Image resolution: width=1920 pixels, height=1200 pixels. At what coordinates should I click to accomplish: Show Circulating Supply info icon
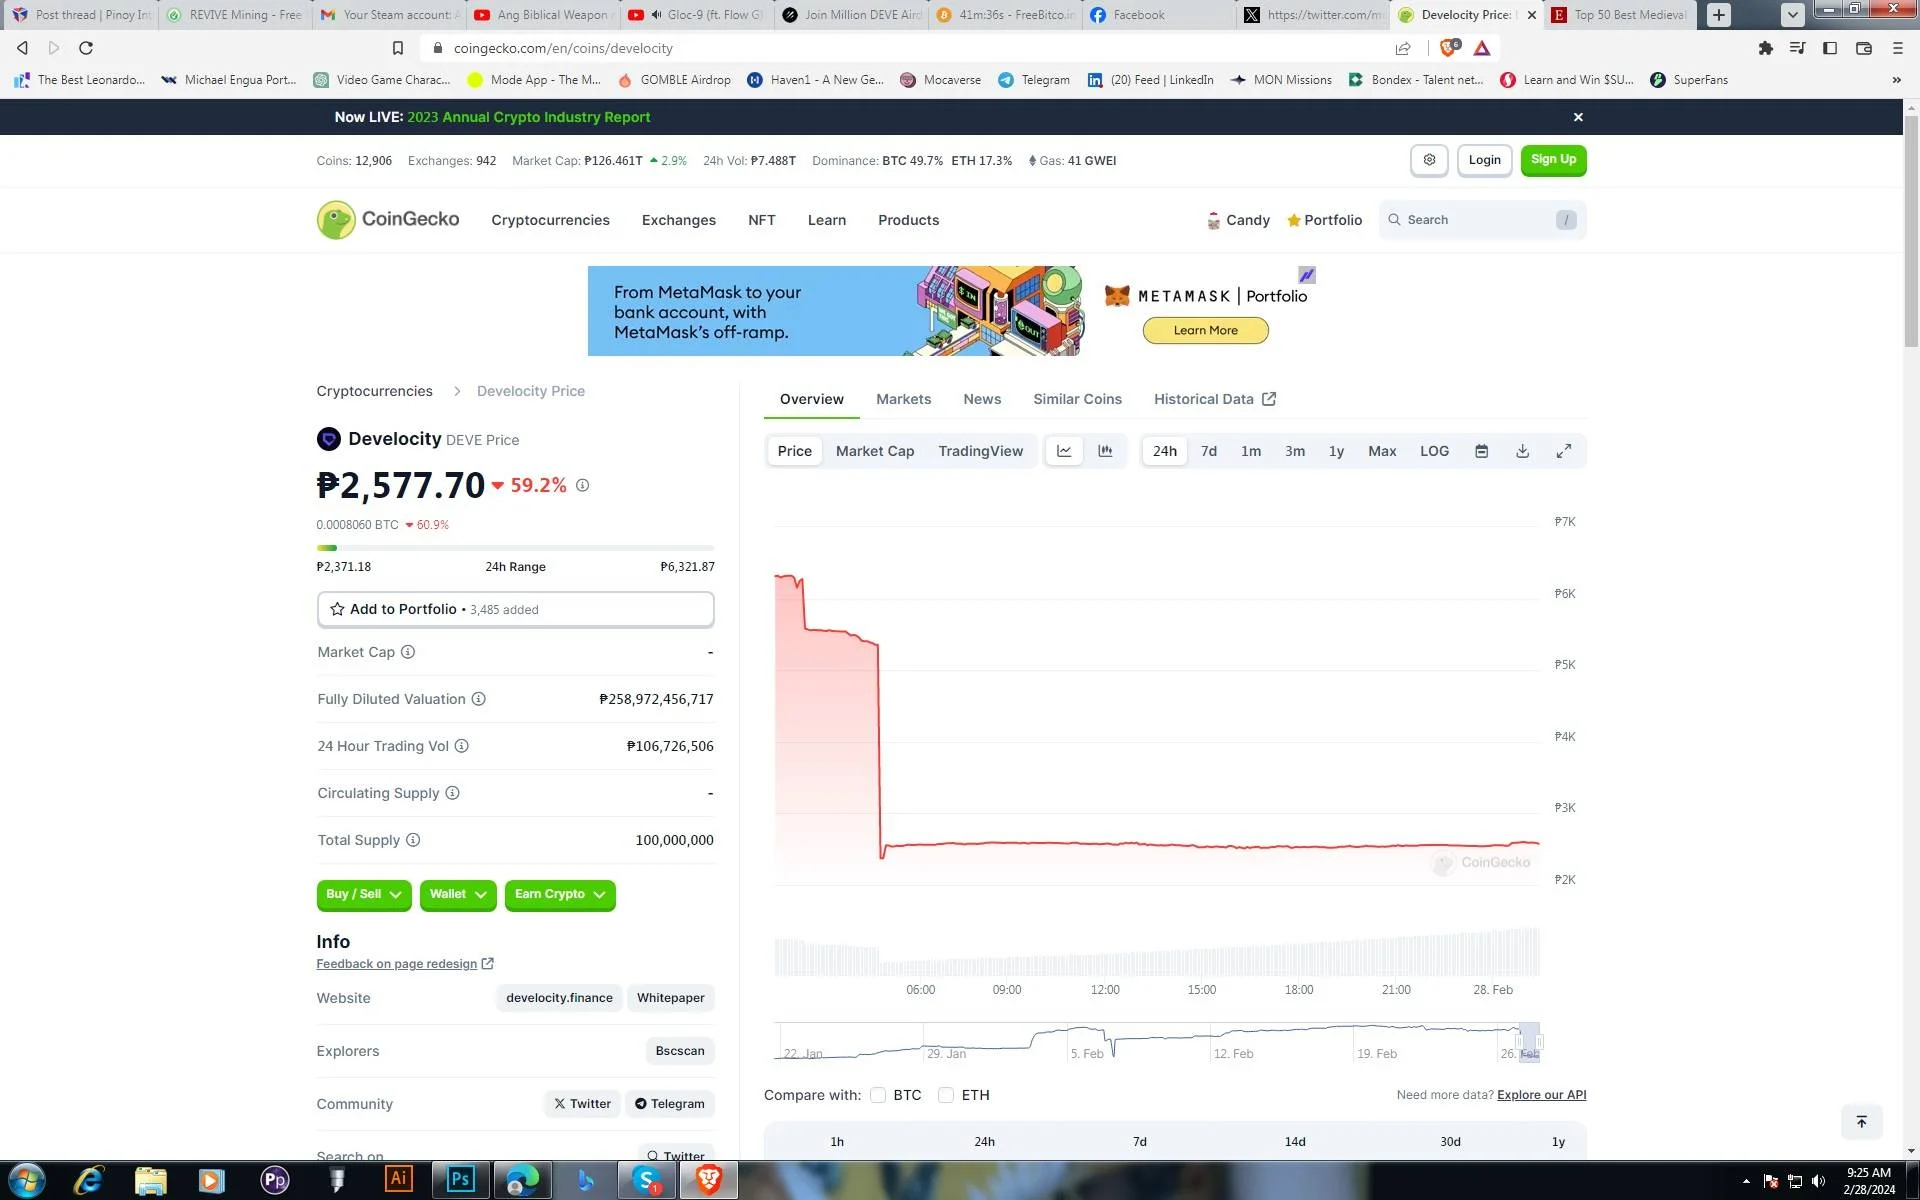pos(452,793)
